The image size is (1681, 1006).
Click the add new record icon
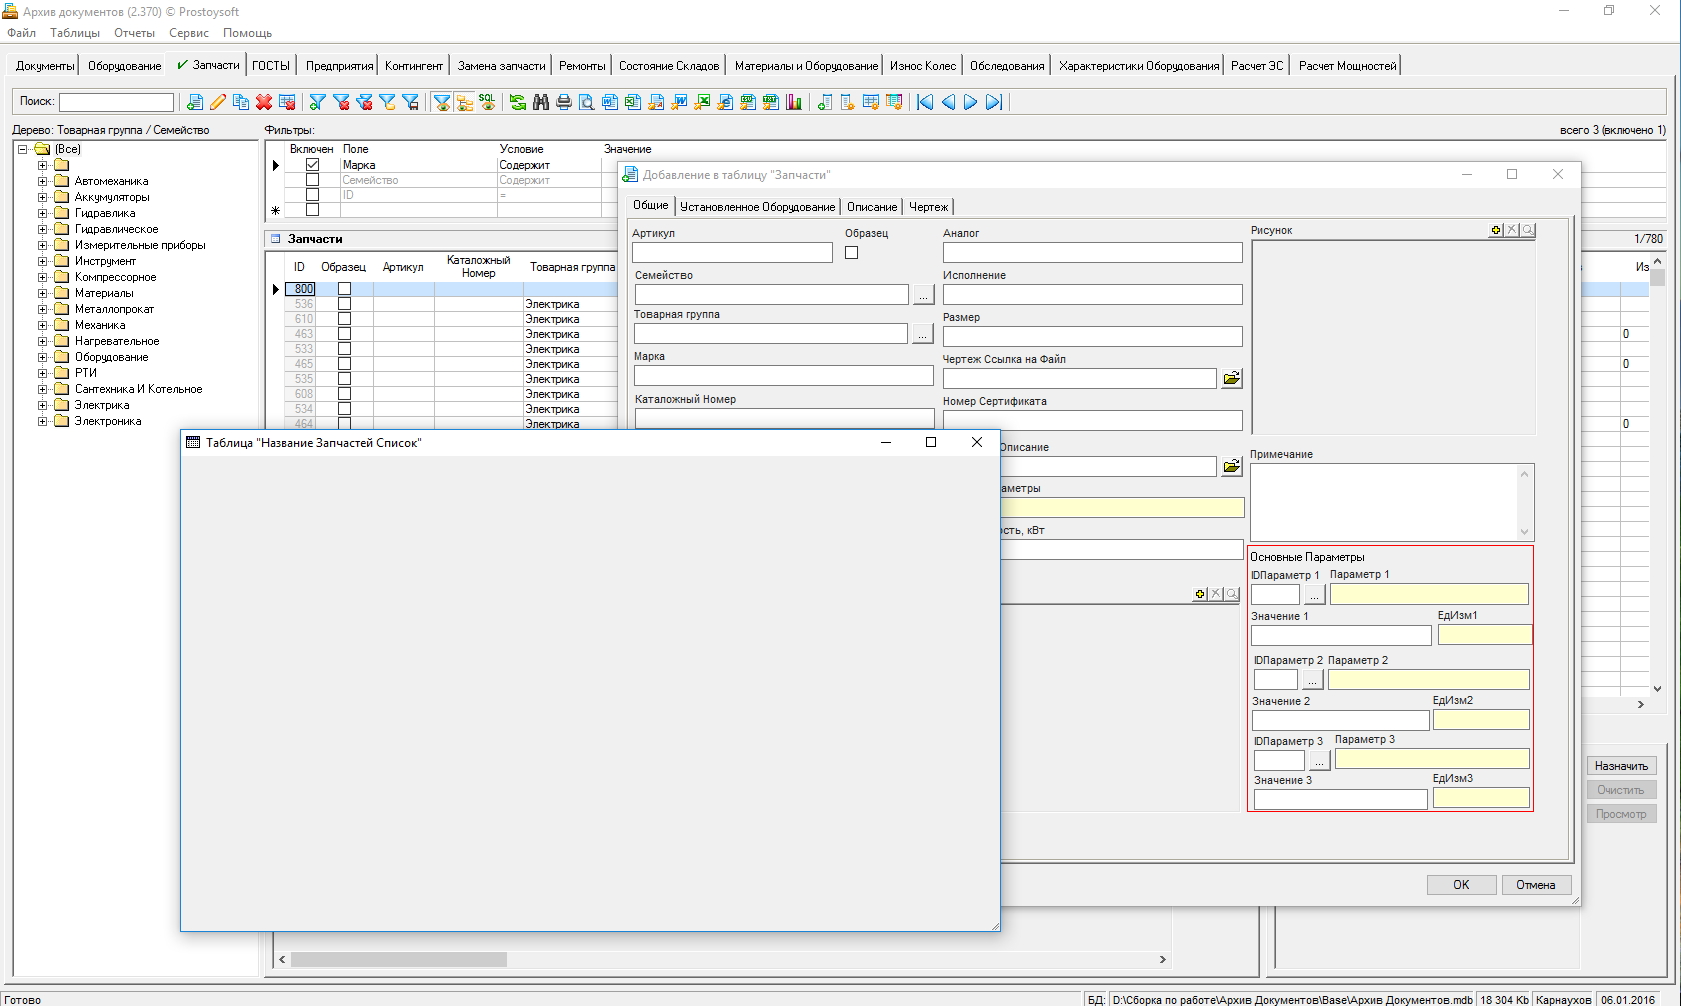(195, 102)
